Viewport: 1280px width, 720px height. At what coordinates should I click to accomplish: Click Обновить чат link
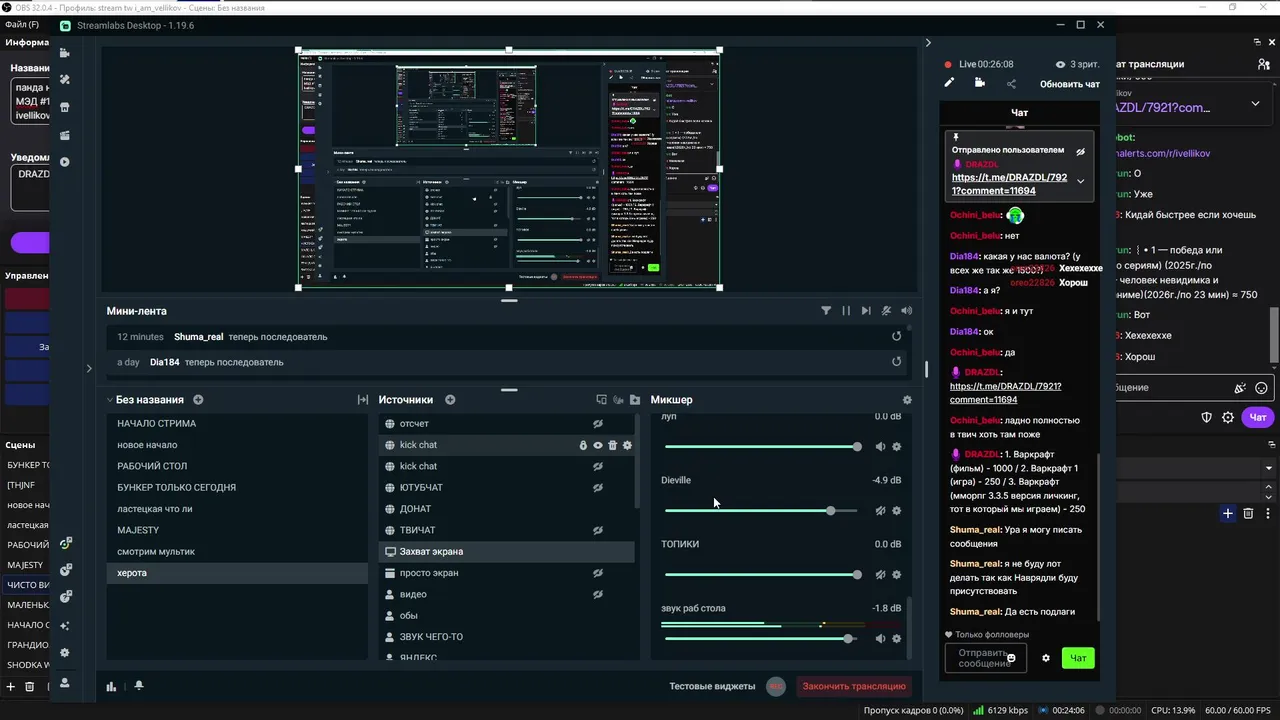pyautogui.click(x=1070, y=84)
